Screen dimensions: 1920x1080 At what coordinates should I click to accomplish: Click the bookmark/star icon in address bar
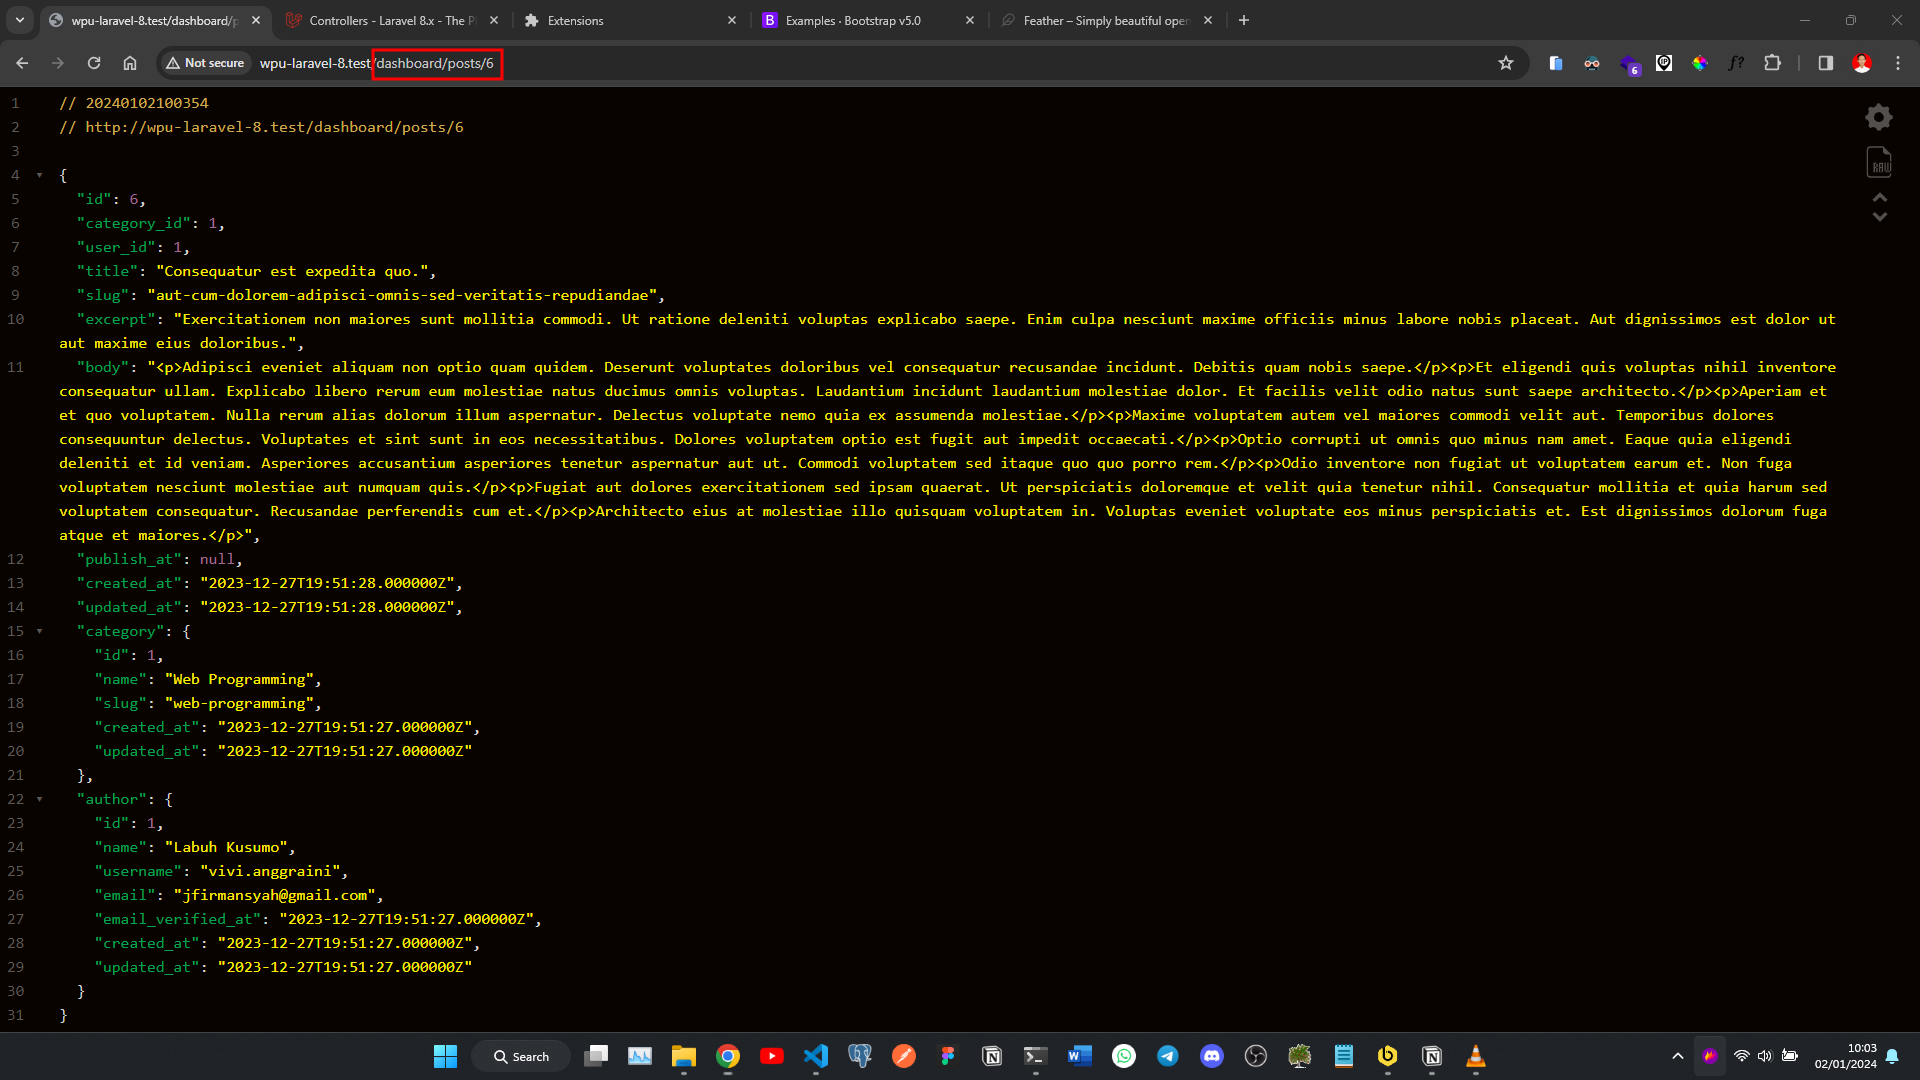click(1503, 62)
